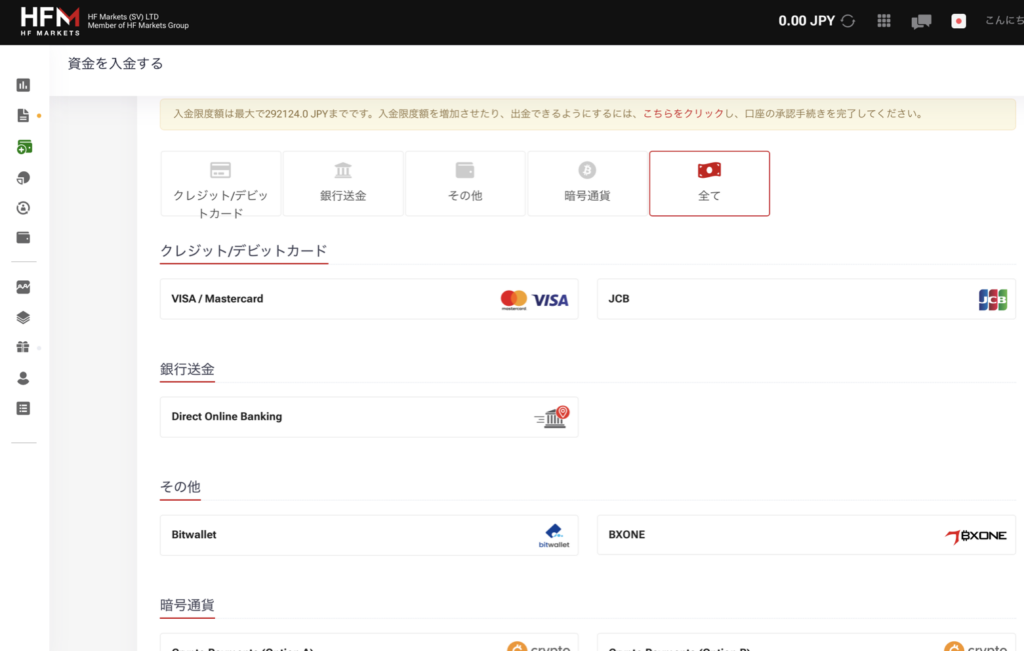
Task: Open the apps grid menu
Action: pyautogui.click(x=884, y=21)
